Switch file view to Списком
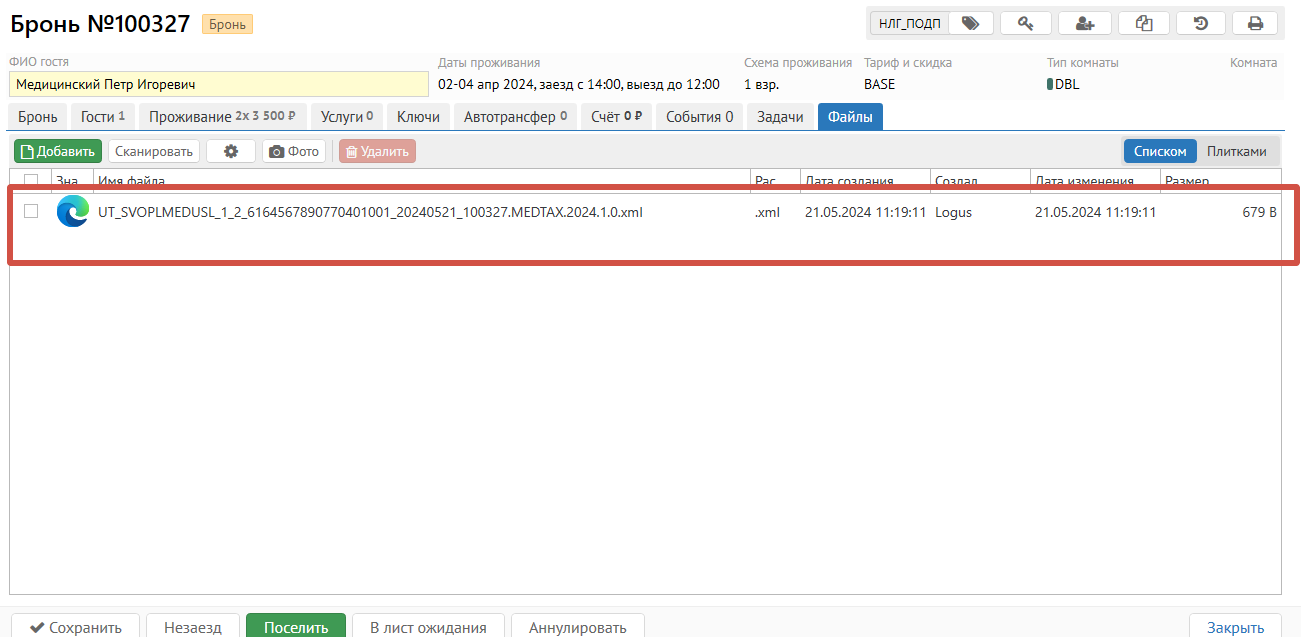This screenshot has width=1301, height=637. pyautogui.click(x=1160, y=151)
